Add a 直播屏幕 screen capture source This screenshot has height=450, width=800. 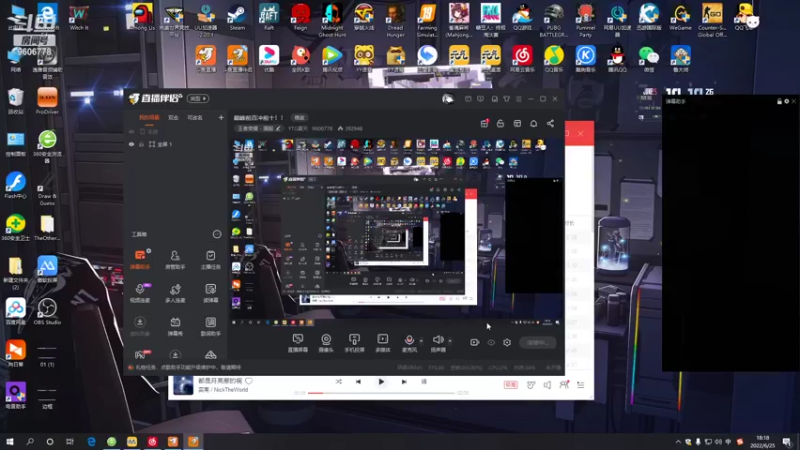pyautogui.click(x=297, y=343)
